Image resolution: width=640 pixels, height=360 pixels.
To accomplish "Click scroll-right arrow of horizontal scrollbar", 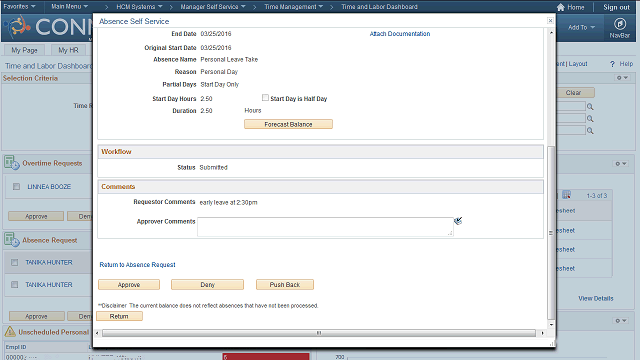I will pyautogui.click(x=542, y=333).
